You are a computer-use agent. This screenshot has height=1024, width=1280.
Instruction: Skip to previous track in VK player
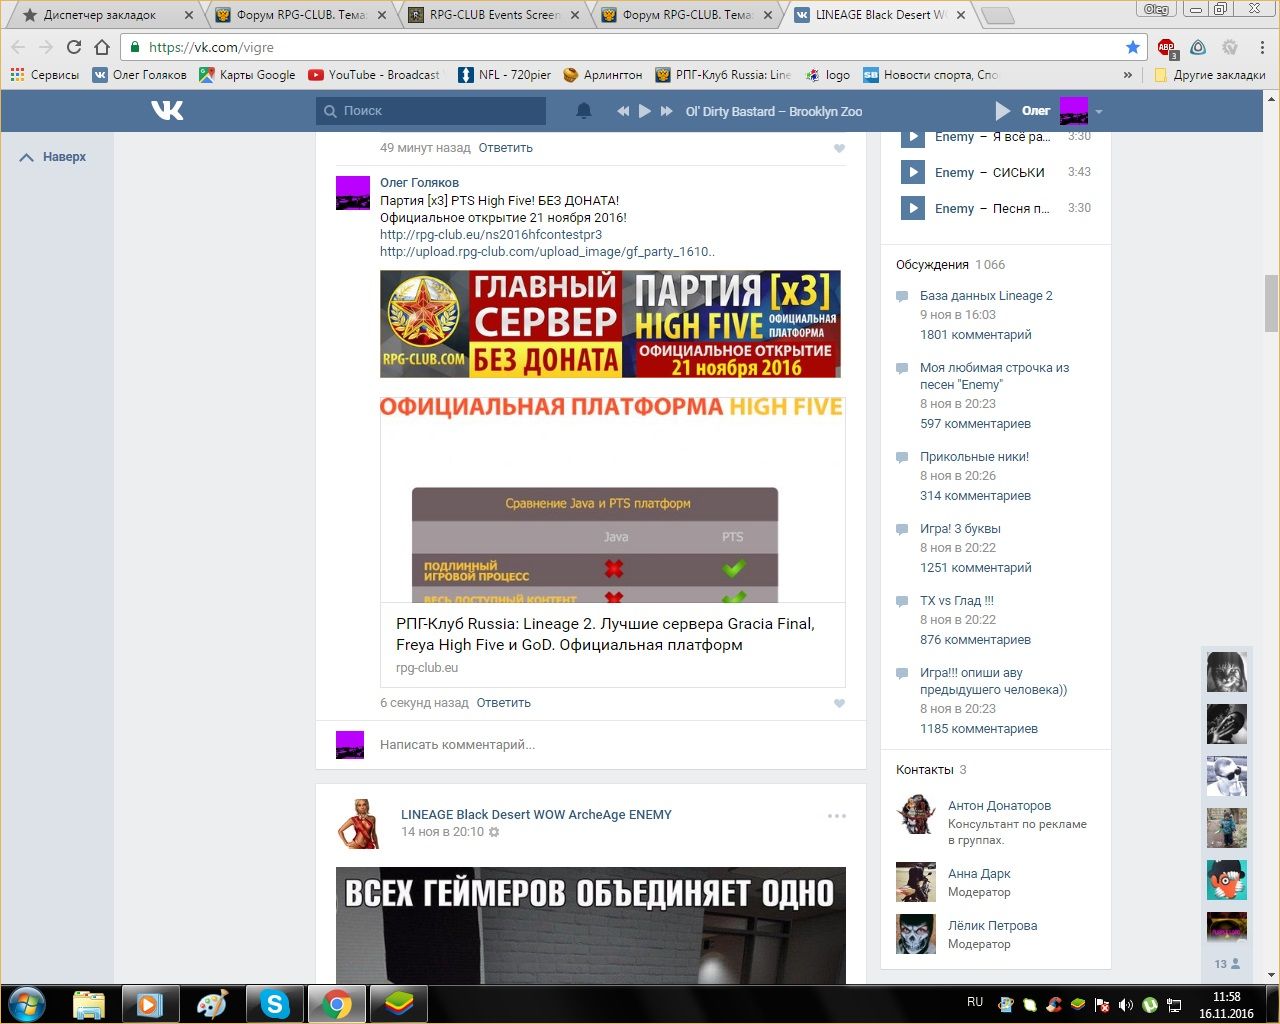point(623,111)
